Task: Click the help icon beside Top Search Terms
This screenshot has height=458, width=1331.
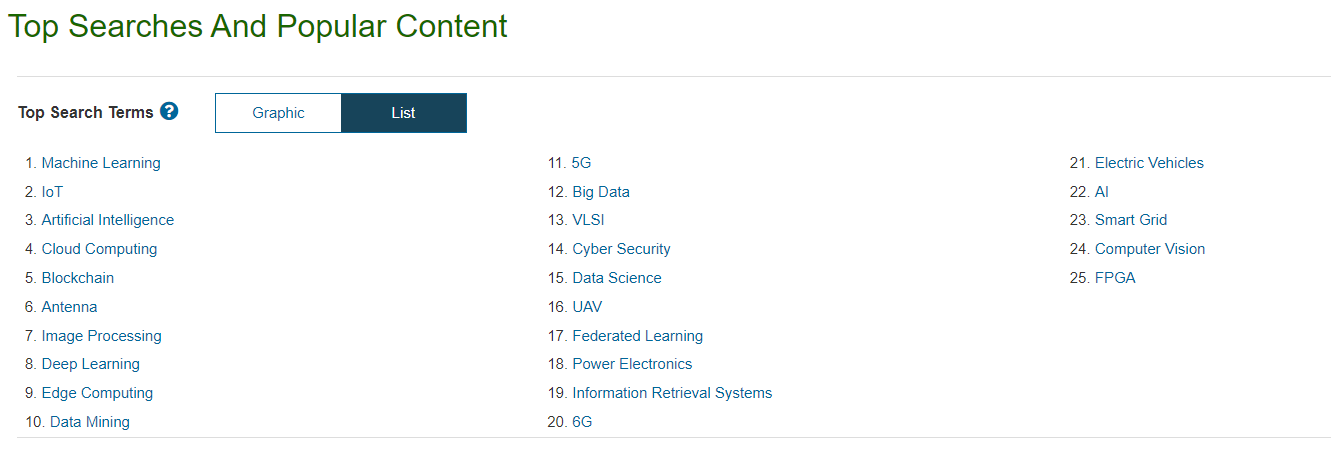Action: 169,111
